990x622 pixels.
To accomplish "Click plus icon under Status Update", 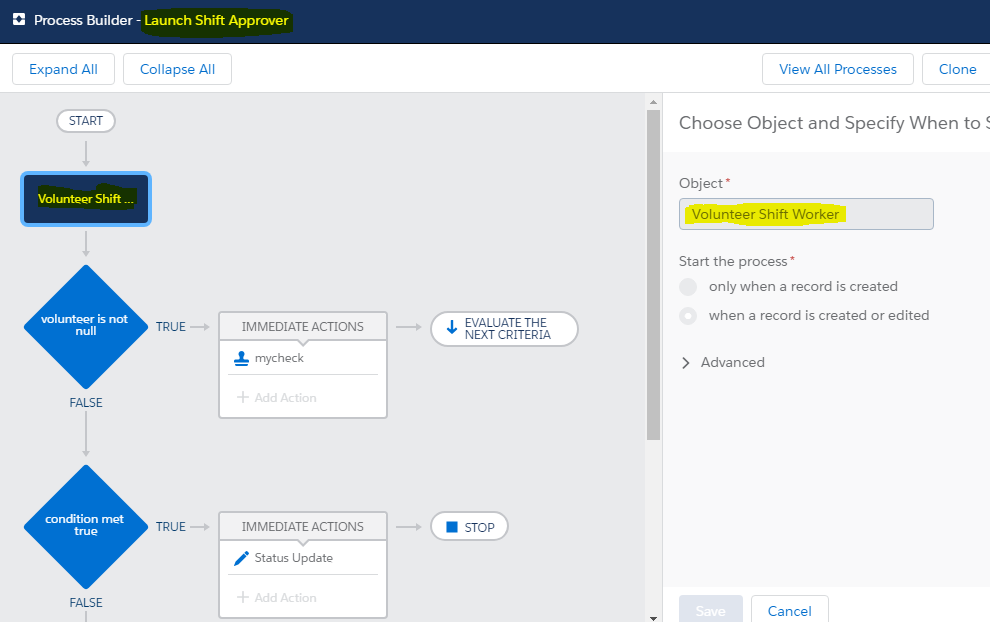I will 243,598.
